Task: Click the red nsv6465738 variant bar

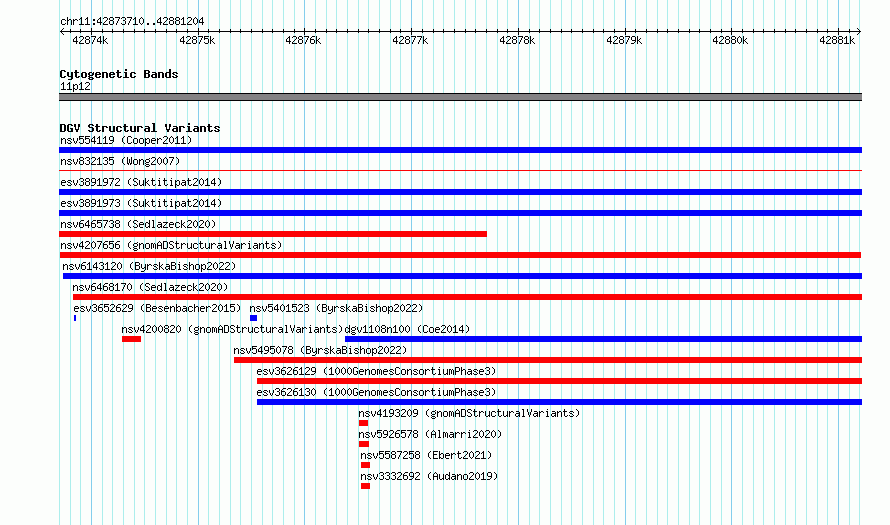Action: (x=273, y=234)
